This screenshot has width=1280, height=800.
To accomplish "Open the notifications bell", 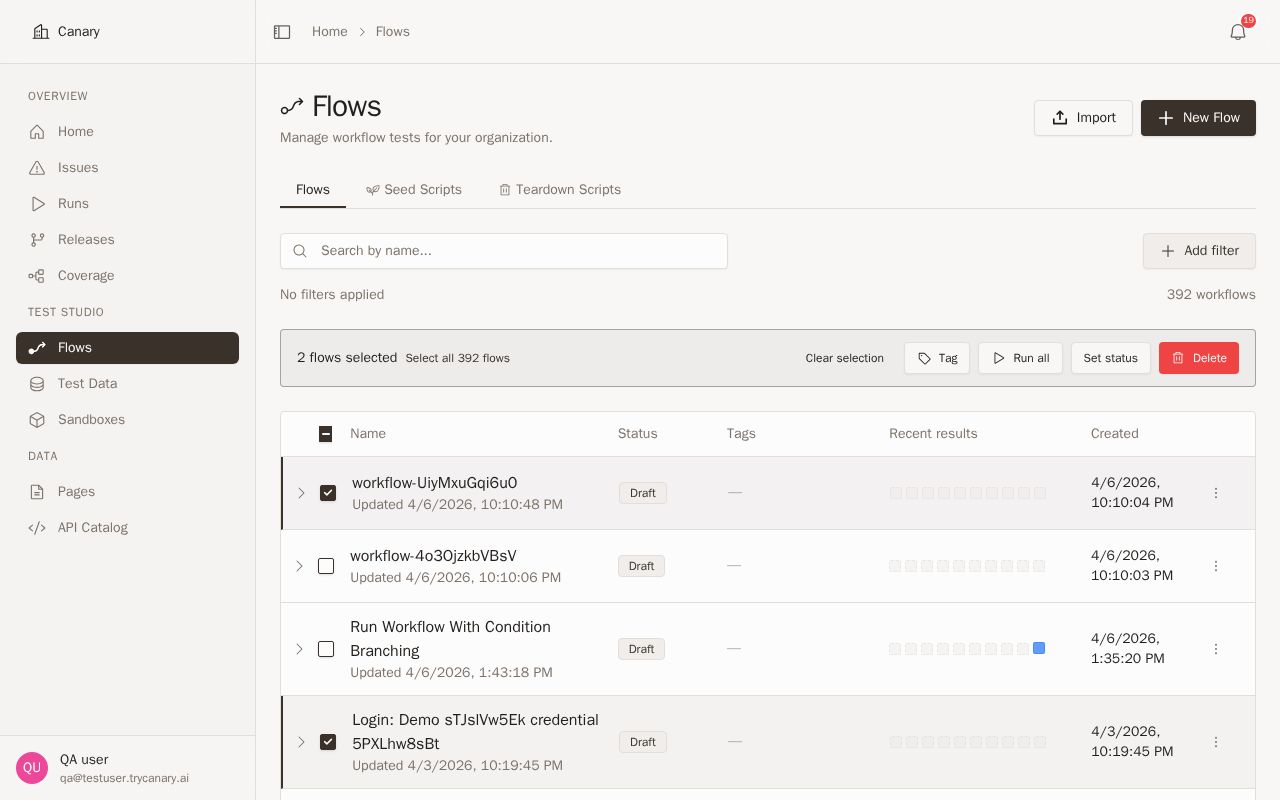I will [x=1238, y=32].
